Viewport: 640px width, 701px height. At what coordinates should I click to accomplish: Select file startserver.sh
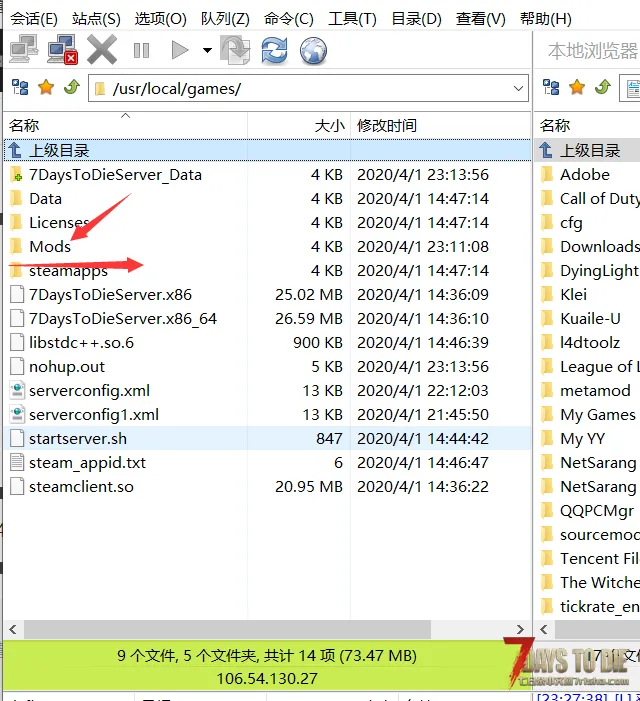[267, 439]
